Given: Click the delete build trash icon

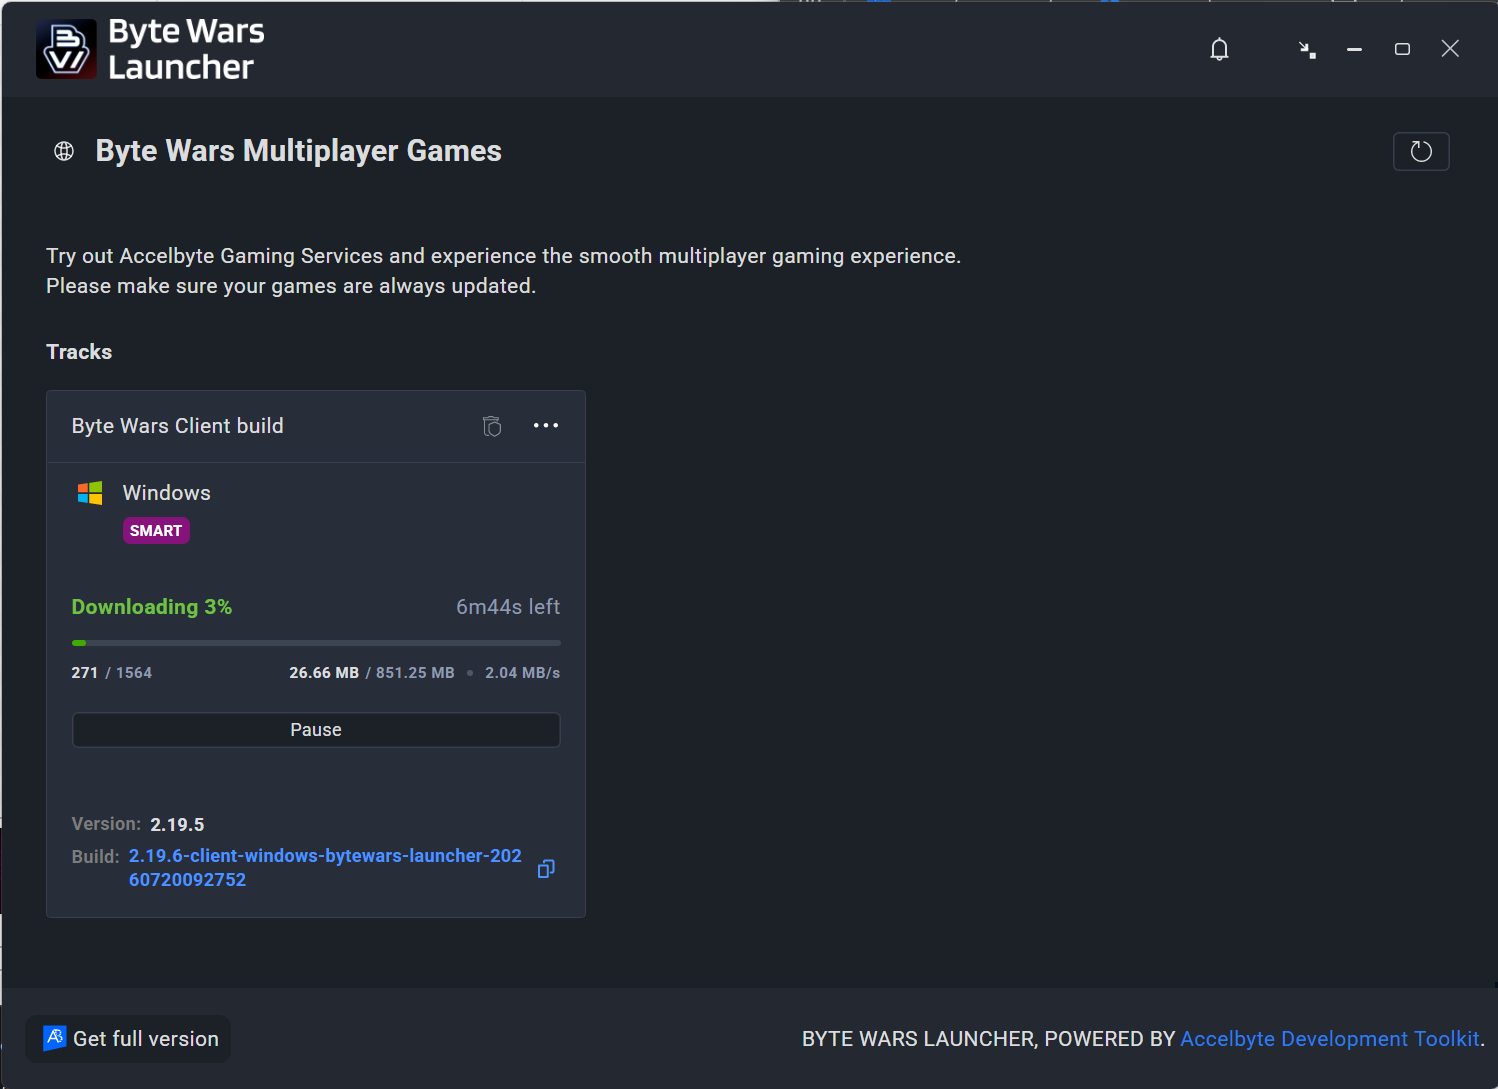Looking at the screenshot, I should click(x=492, y=426).
